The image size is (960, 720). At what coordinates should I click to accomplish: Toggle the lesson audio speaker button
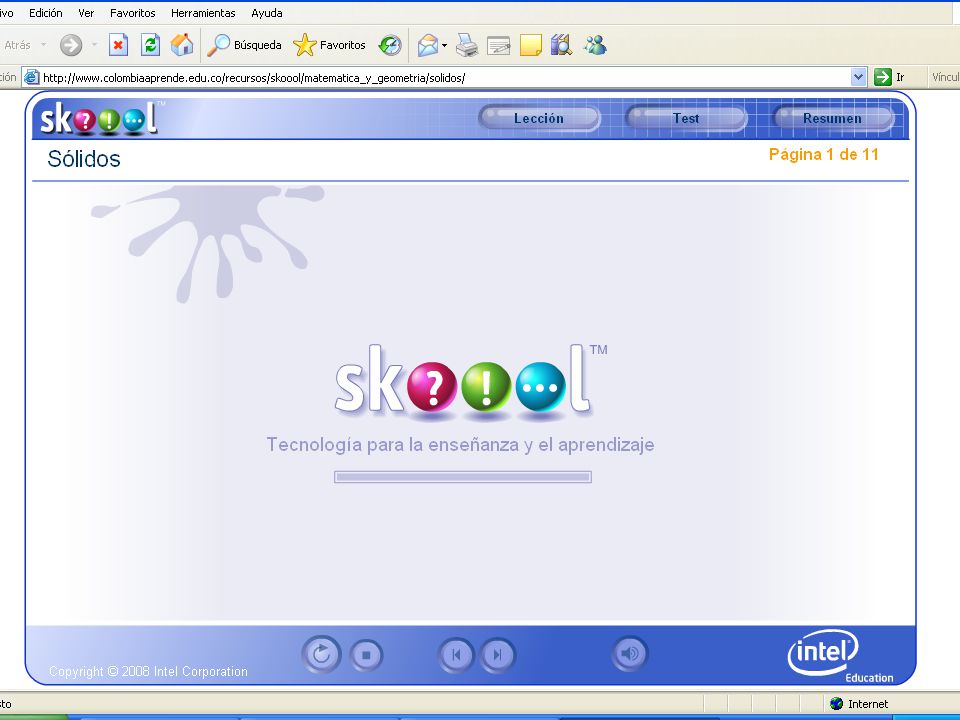[629, 654]
